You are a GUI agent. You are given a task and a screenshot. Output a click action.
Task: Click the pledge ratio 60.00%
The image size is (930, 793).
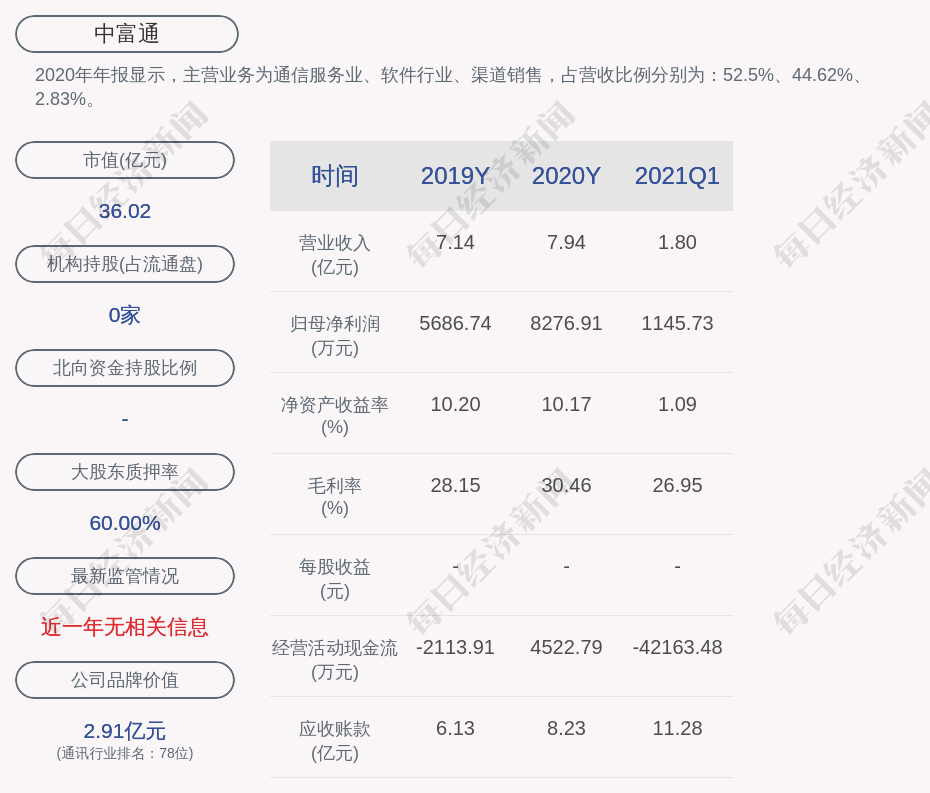tap(125, 523)
